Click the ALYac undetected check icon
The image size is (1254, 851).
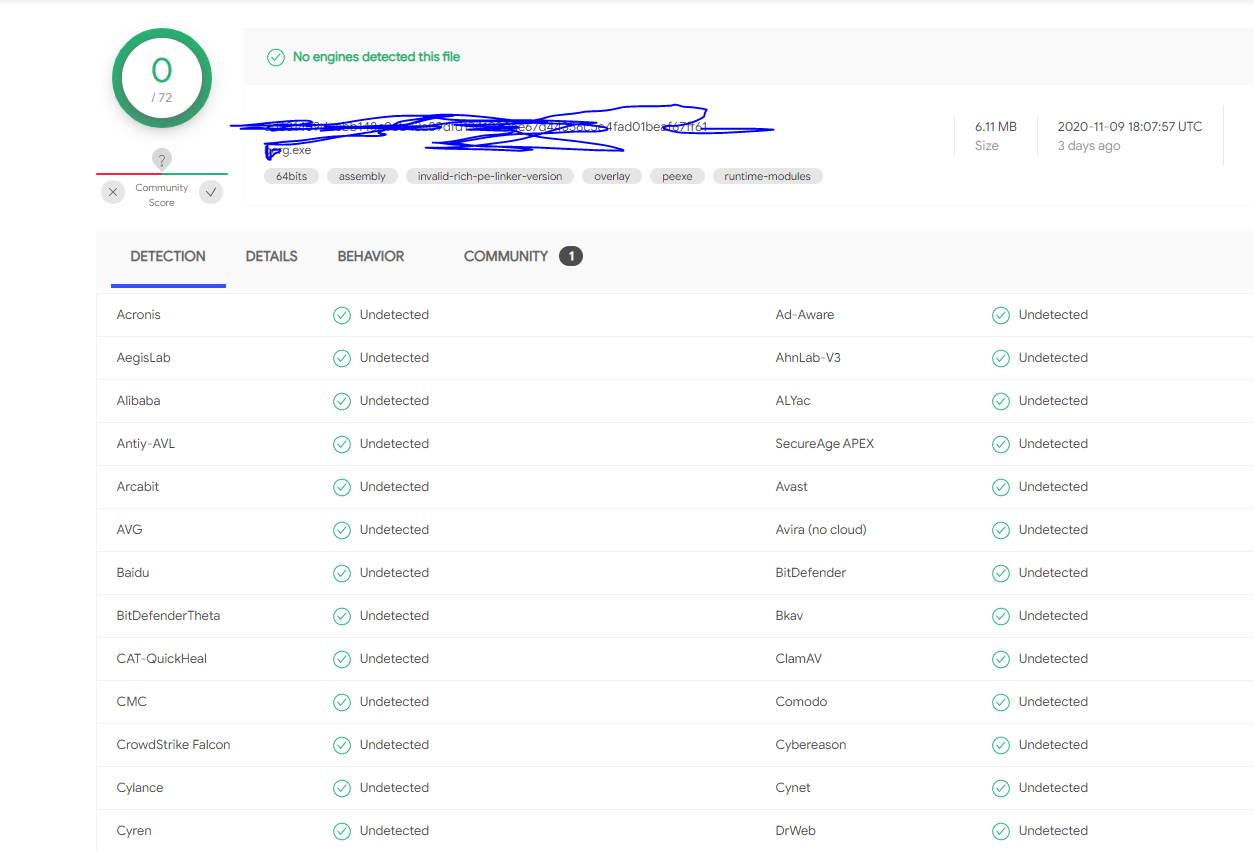click(1001, 401)
